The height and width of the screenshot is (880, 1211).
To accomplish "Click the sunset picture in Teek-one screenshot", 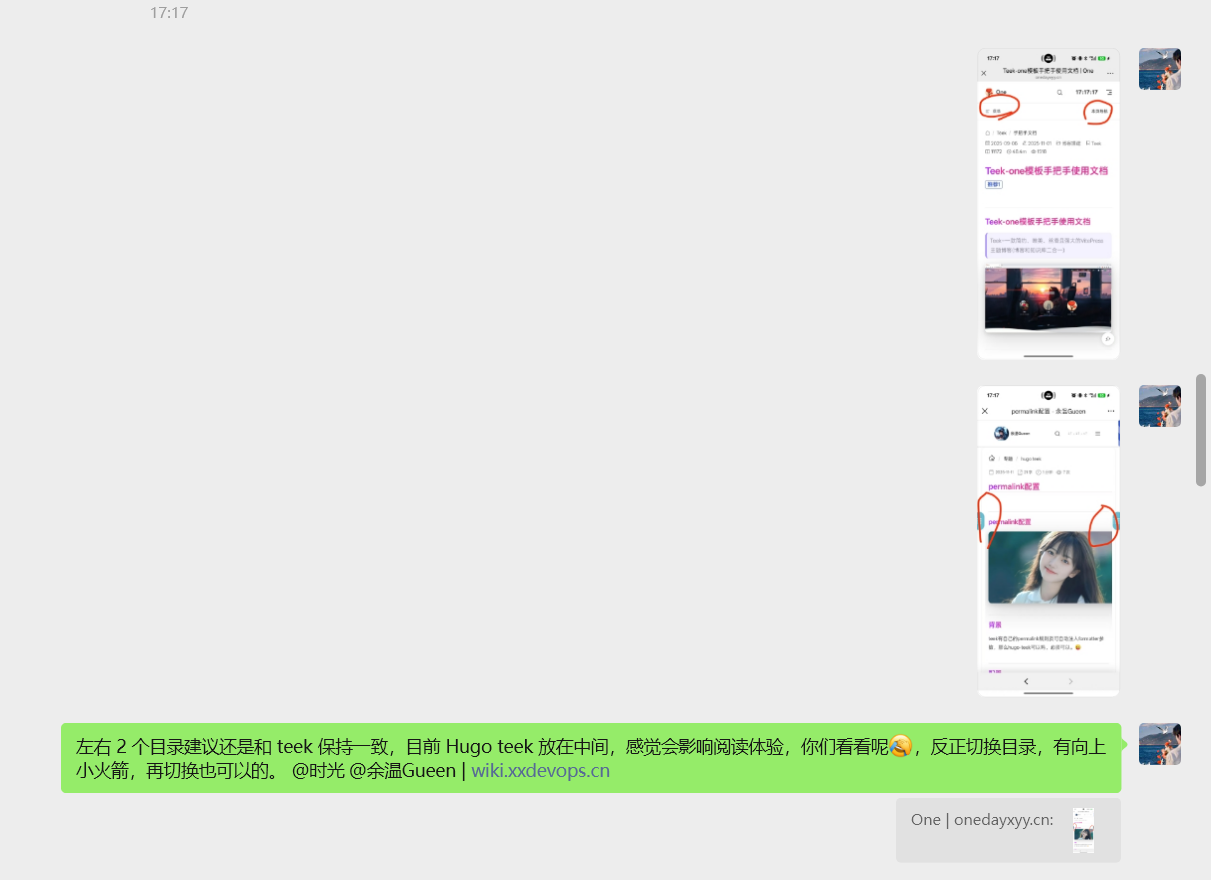I will coord(1048,297).
